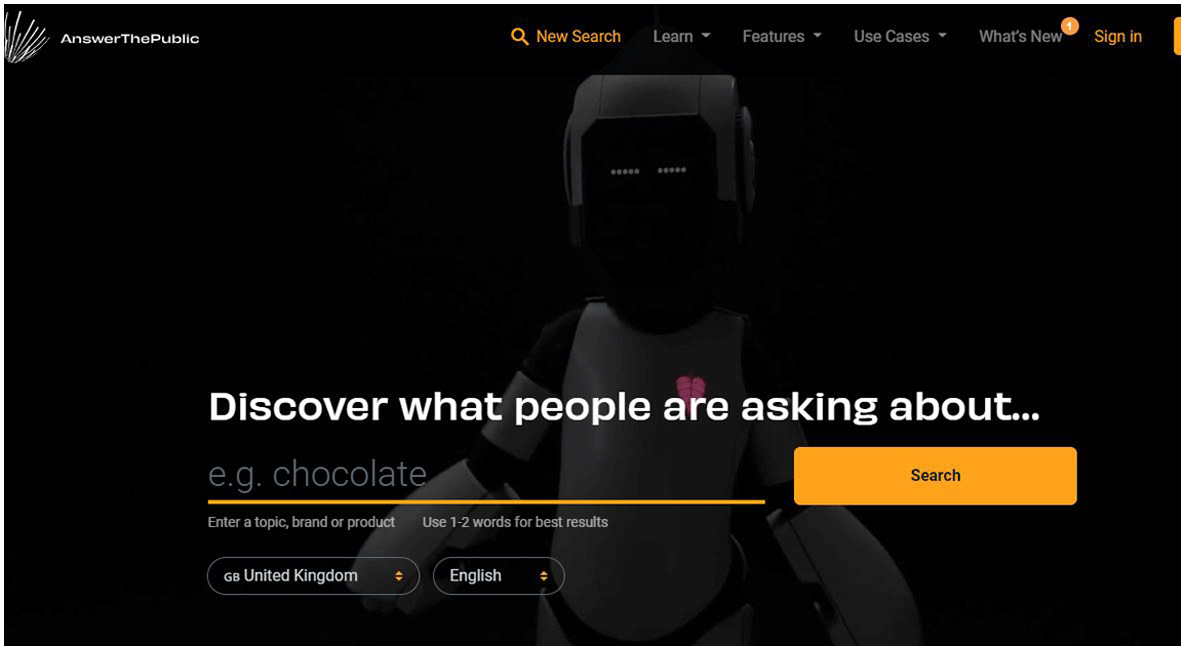The width and height of the screenshot is (1185, 650).
Task: Click the up-down arrows in the English selector
Action: [x=543, y=576]
